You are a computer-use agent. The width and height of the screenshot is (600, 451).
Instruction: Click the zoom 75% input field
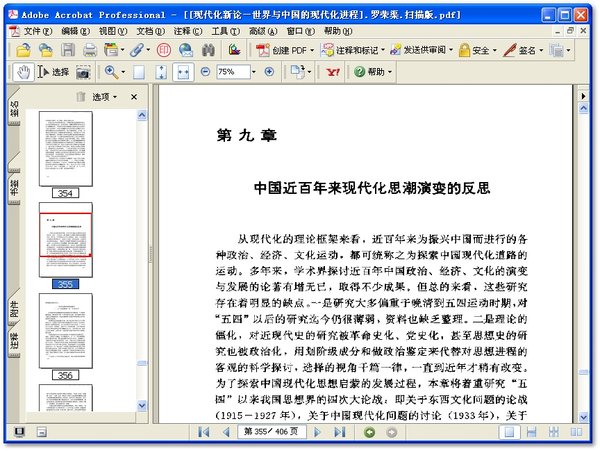pyautogui.click(x=233, y=72)
